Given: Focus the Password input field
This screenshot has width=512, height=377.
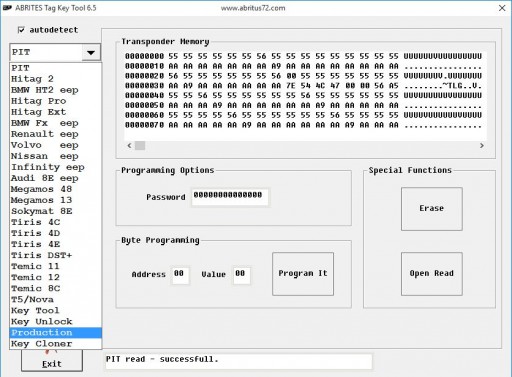Looking at the screenshot, I should click(x=230, y=197).
